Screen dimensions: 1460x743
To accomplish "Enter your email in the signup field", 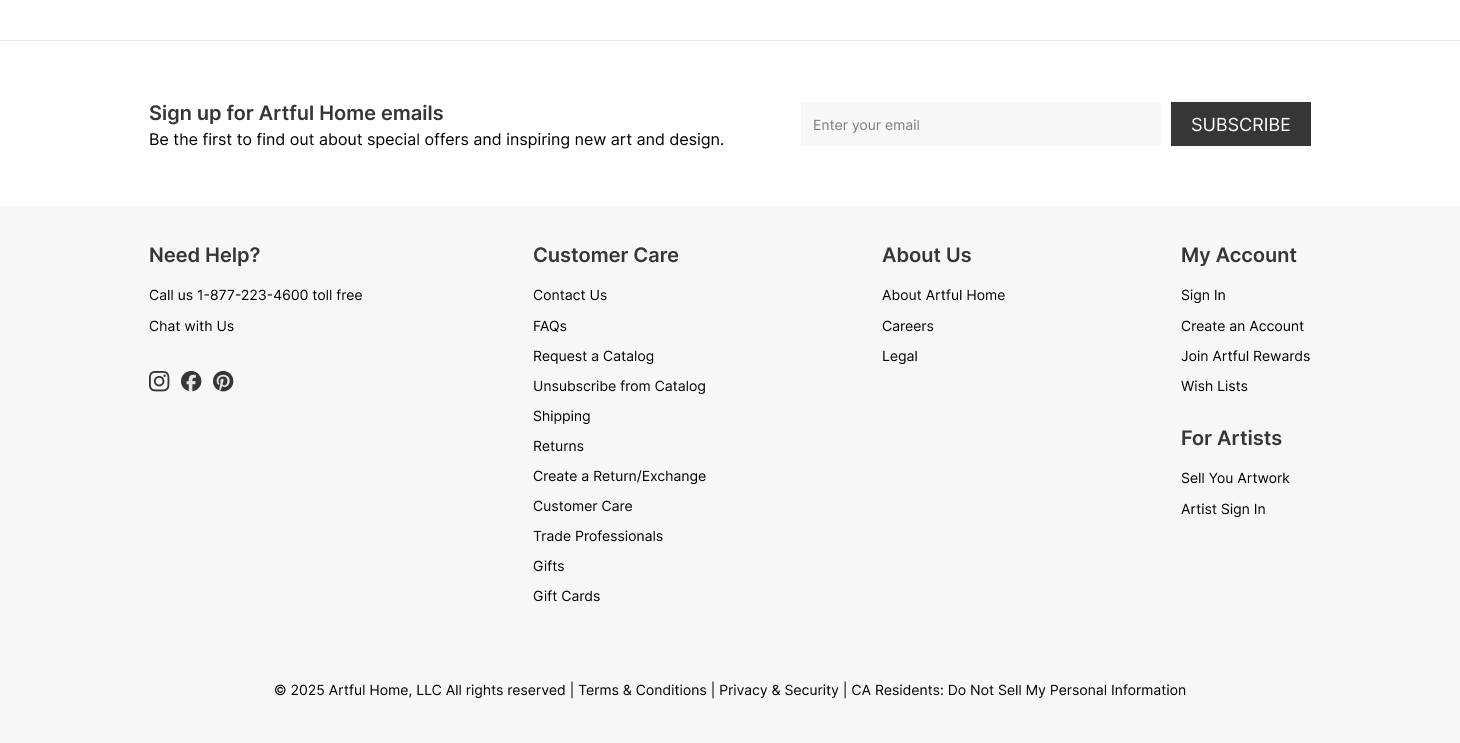I will [981, 124].
